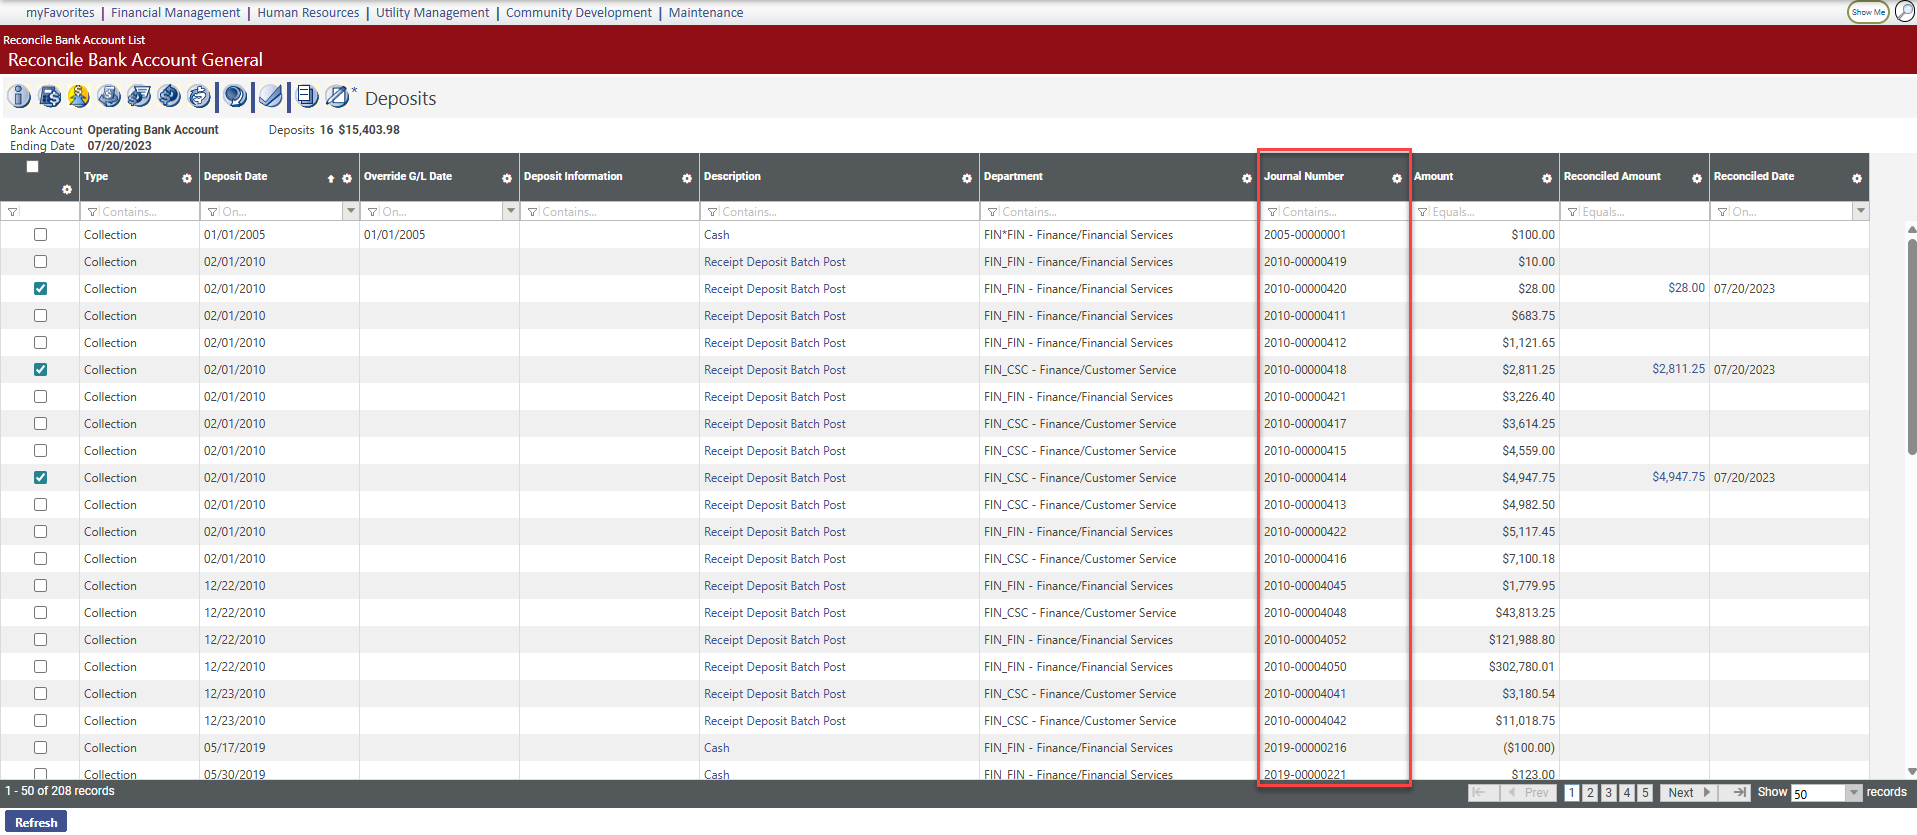Screen dimensions: 1917x835
Task: Click the pencil edit note toolbar icon
Action: click(338, 96)
